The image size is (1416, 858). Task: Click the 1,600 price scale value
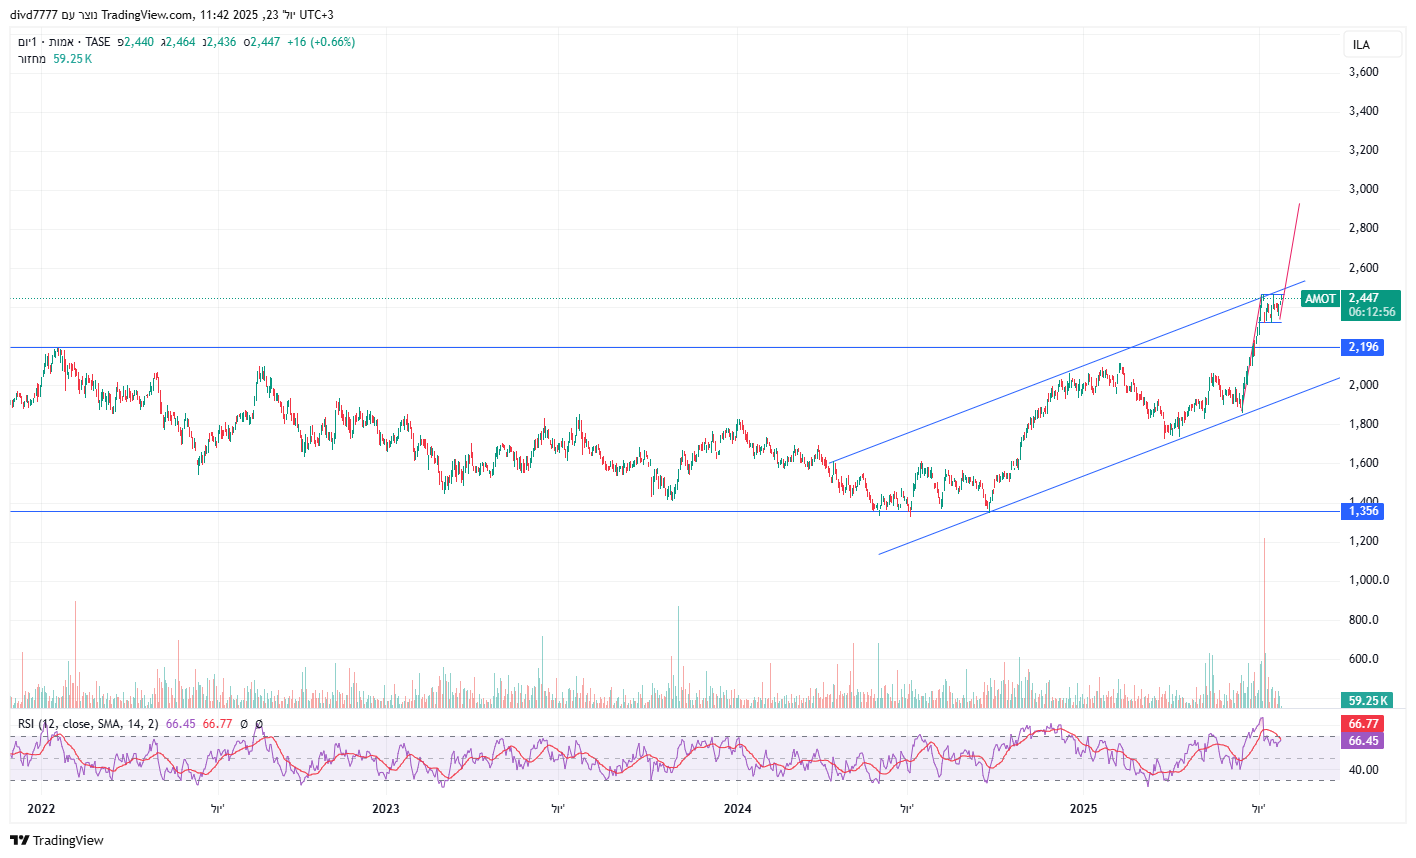point(1363,463)
